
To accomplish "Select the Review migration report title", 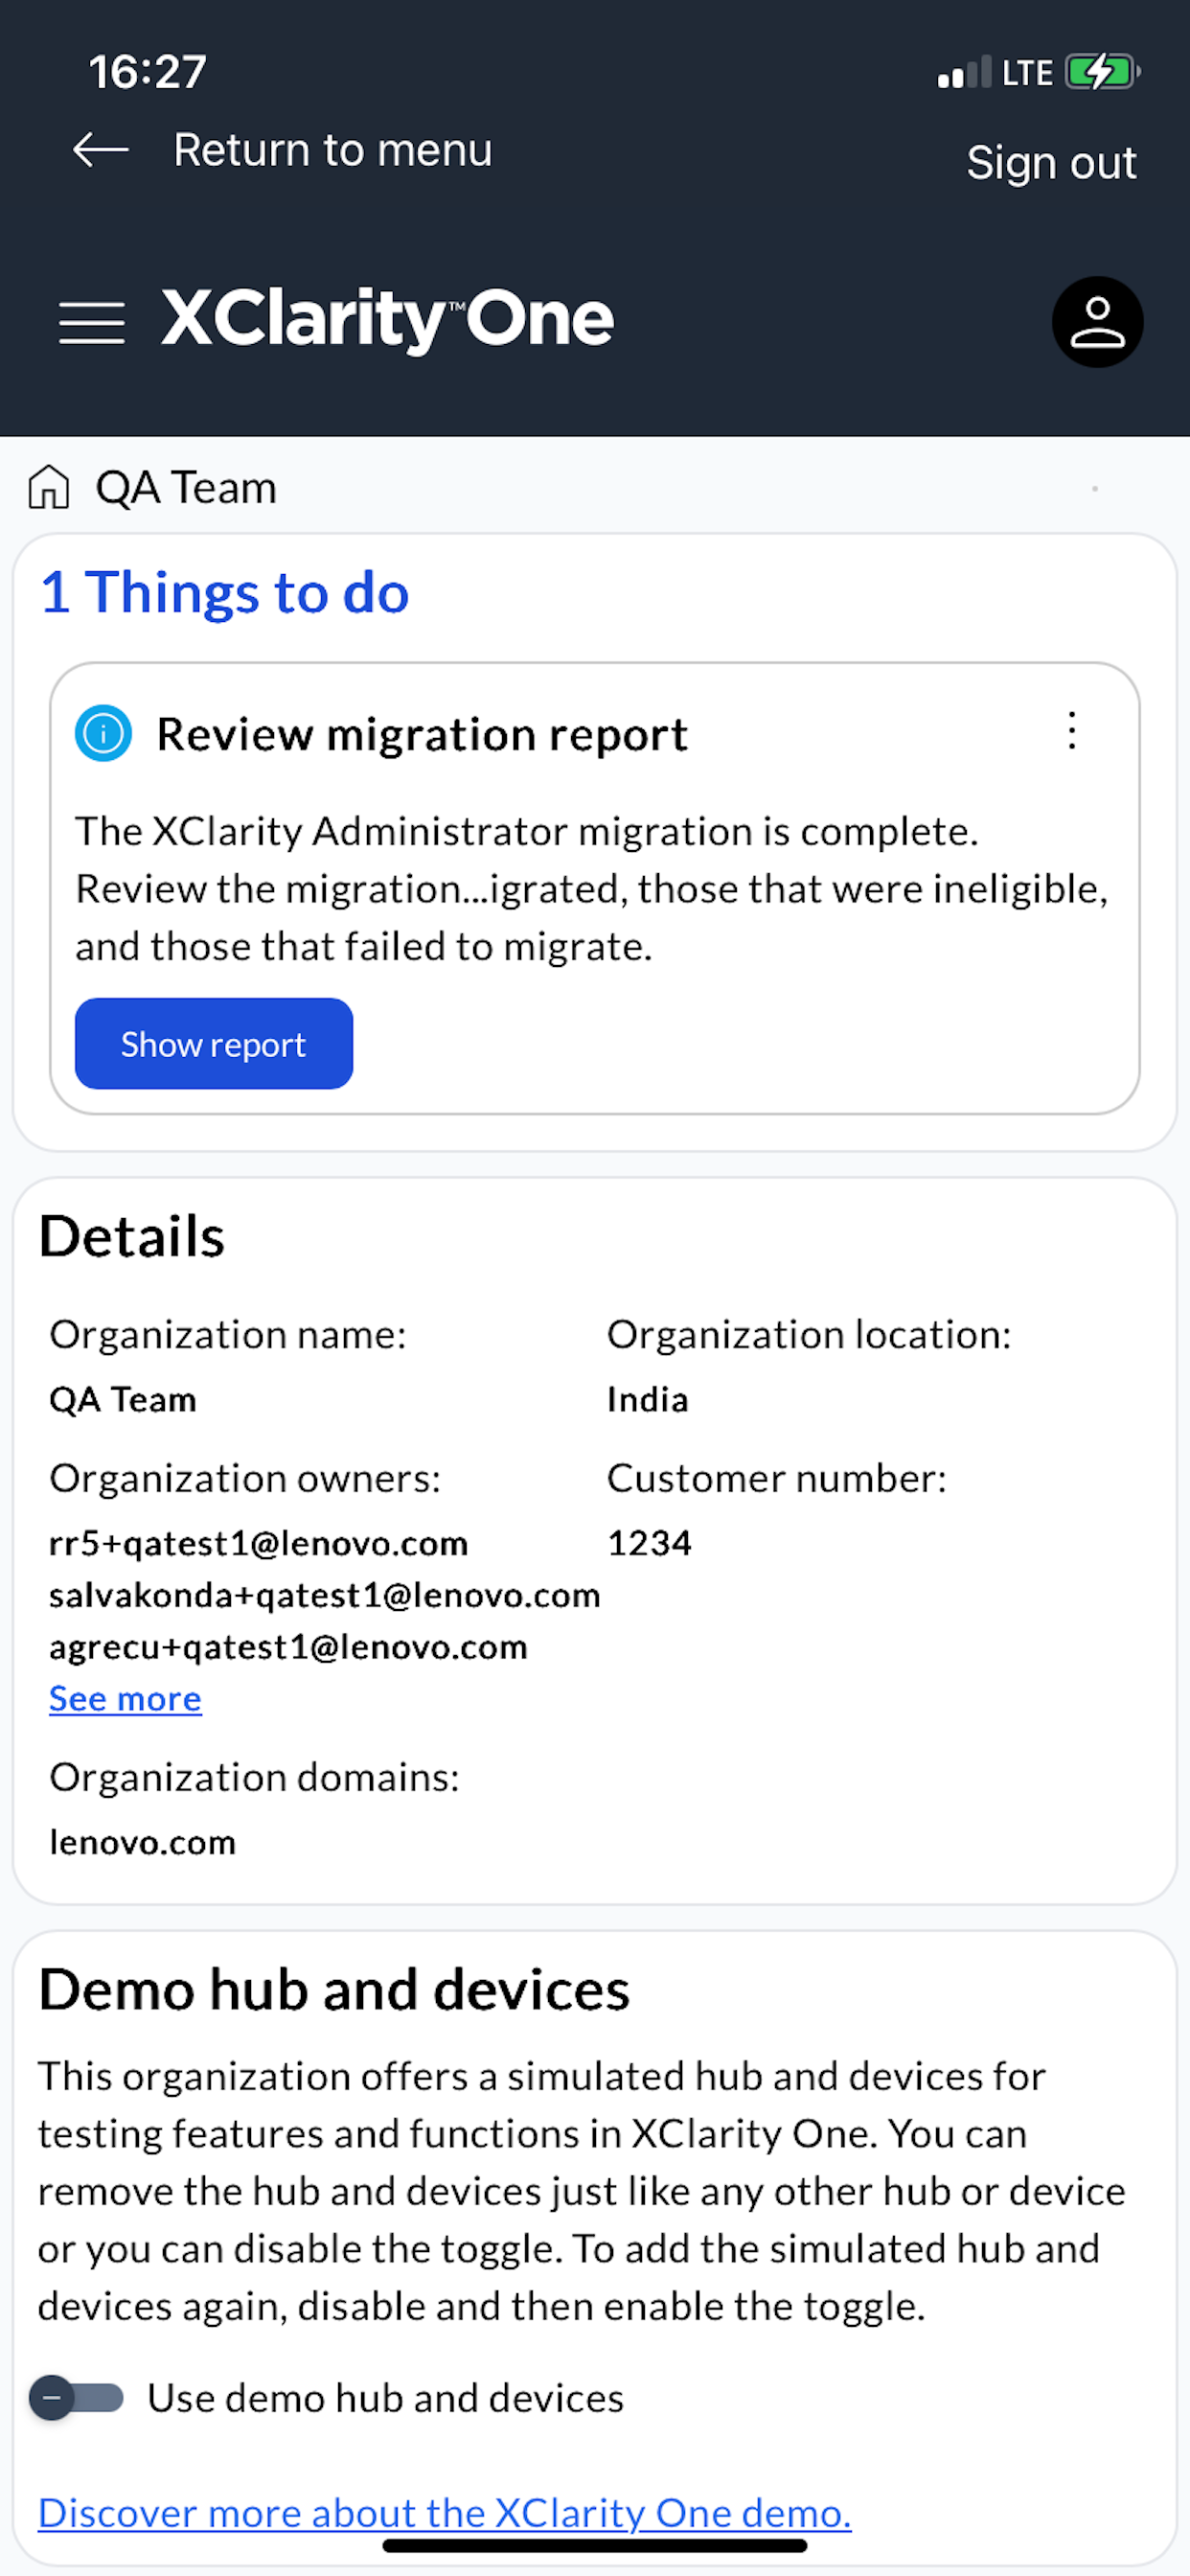I will pos(422,735).
